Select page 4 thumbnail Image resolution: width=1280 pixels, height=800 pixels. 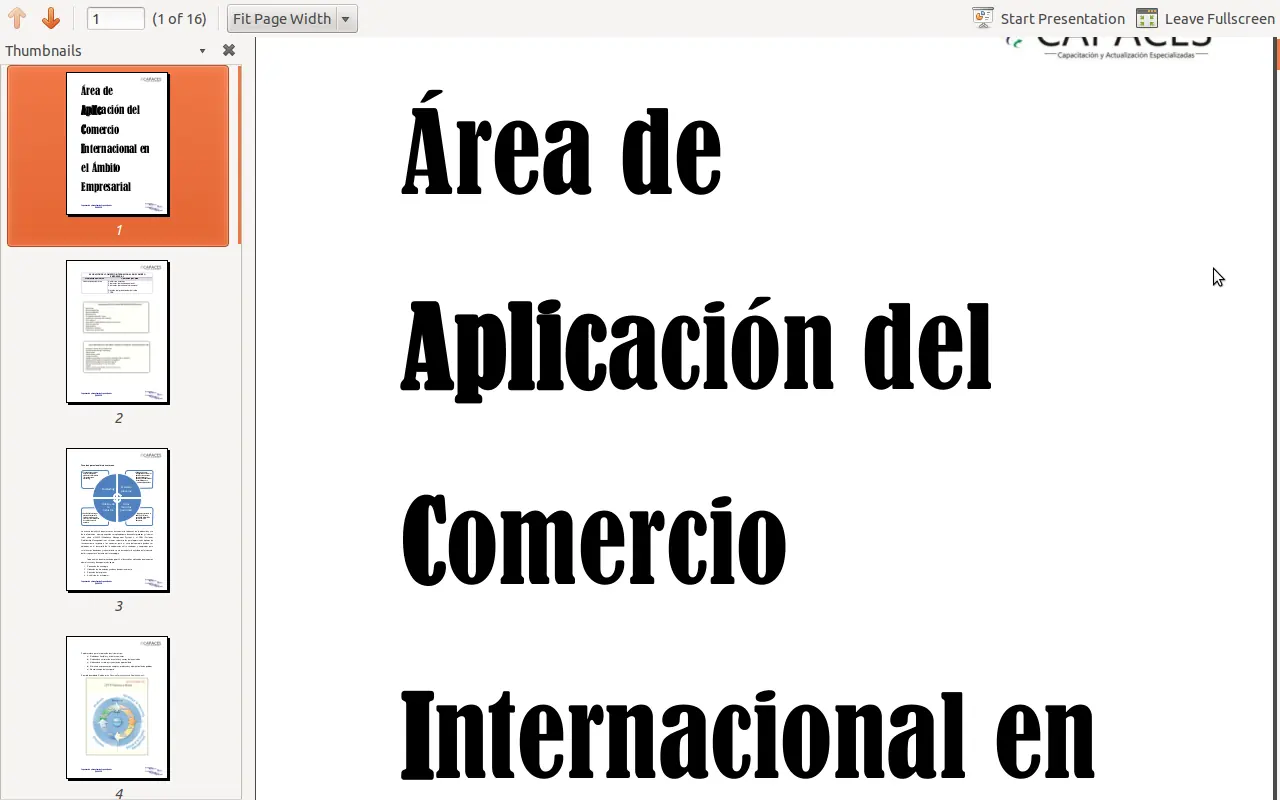pyautogui.click(x=118, y=708)
